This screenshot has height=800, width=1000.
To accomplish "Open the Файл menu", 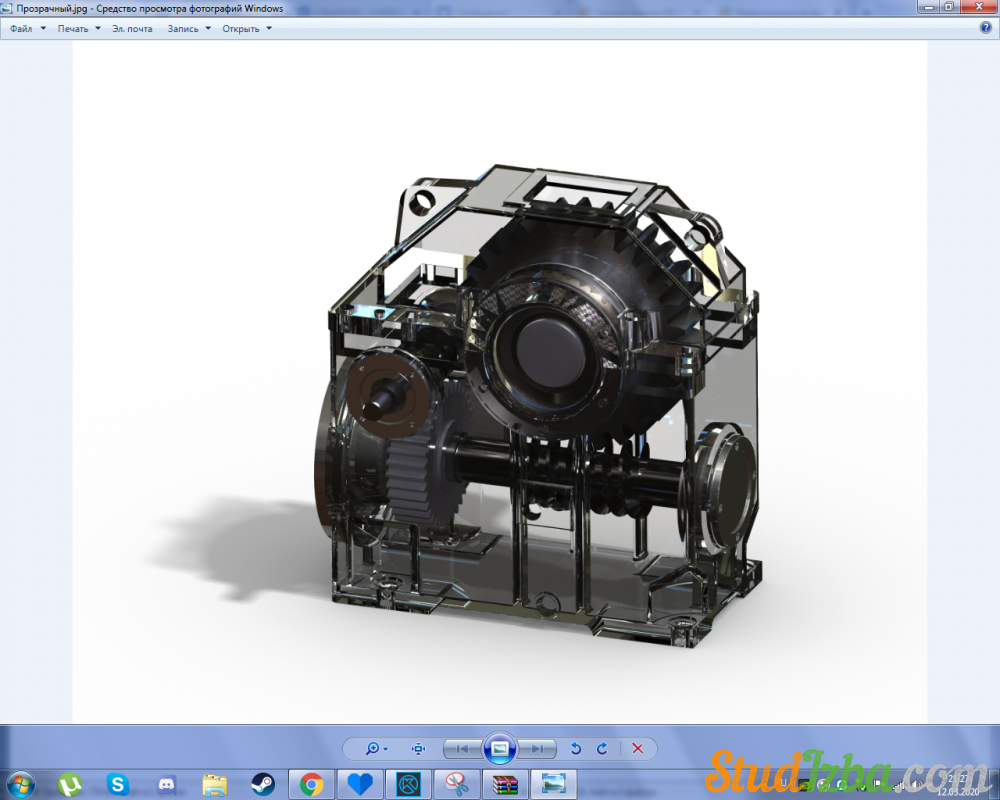I will [x=21, y=29].
